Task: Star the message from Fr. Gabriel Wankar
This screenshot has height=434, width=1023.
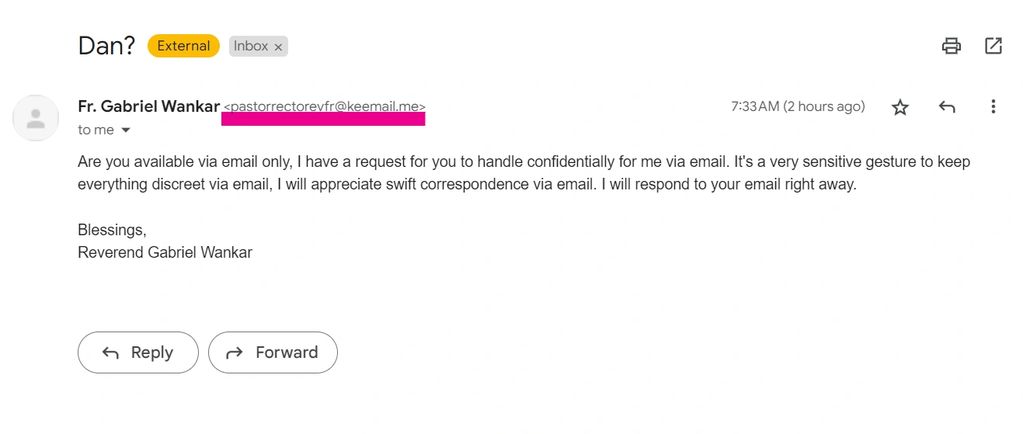Action: pyautogui.click(x=900, y=107)
